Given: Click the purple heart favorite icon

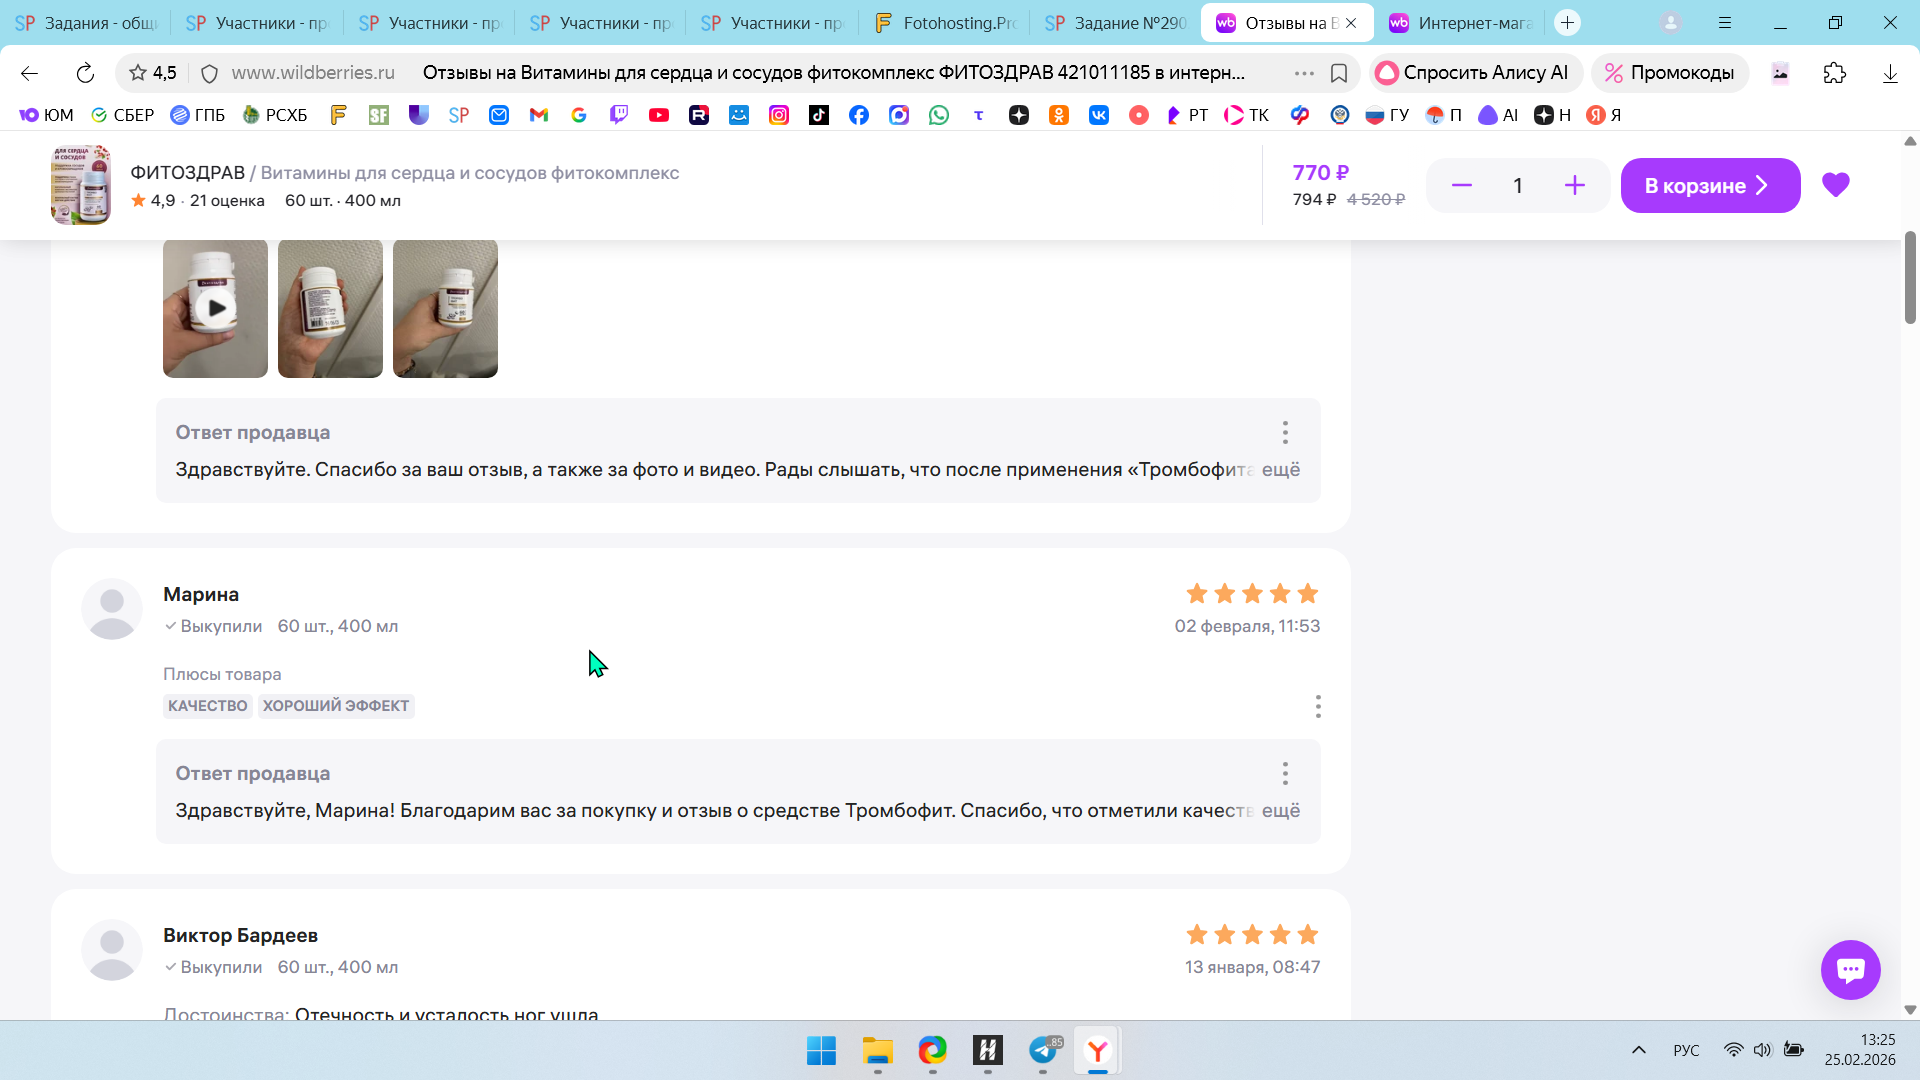Looking at the screenshot, I should (x=1835, y=185).
